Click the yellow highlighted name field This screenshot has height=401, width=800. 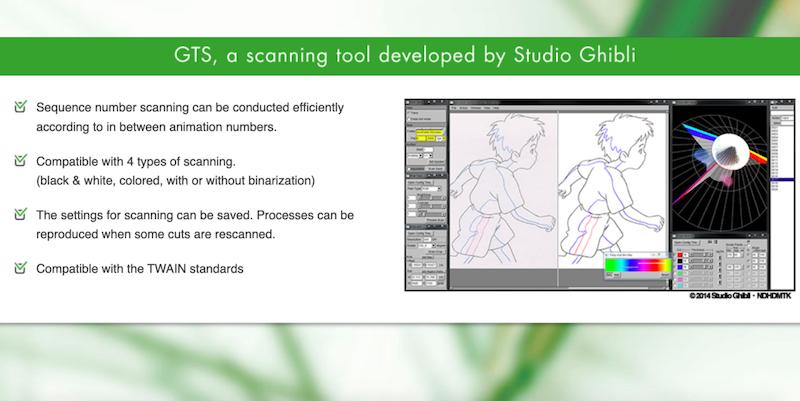pyautogui.click(x=429, y=132)
